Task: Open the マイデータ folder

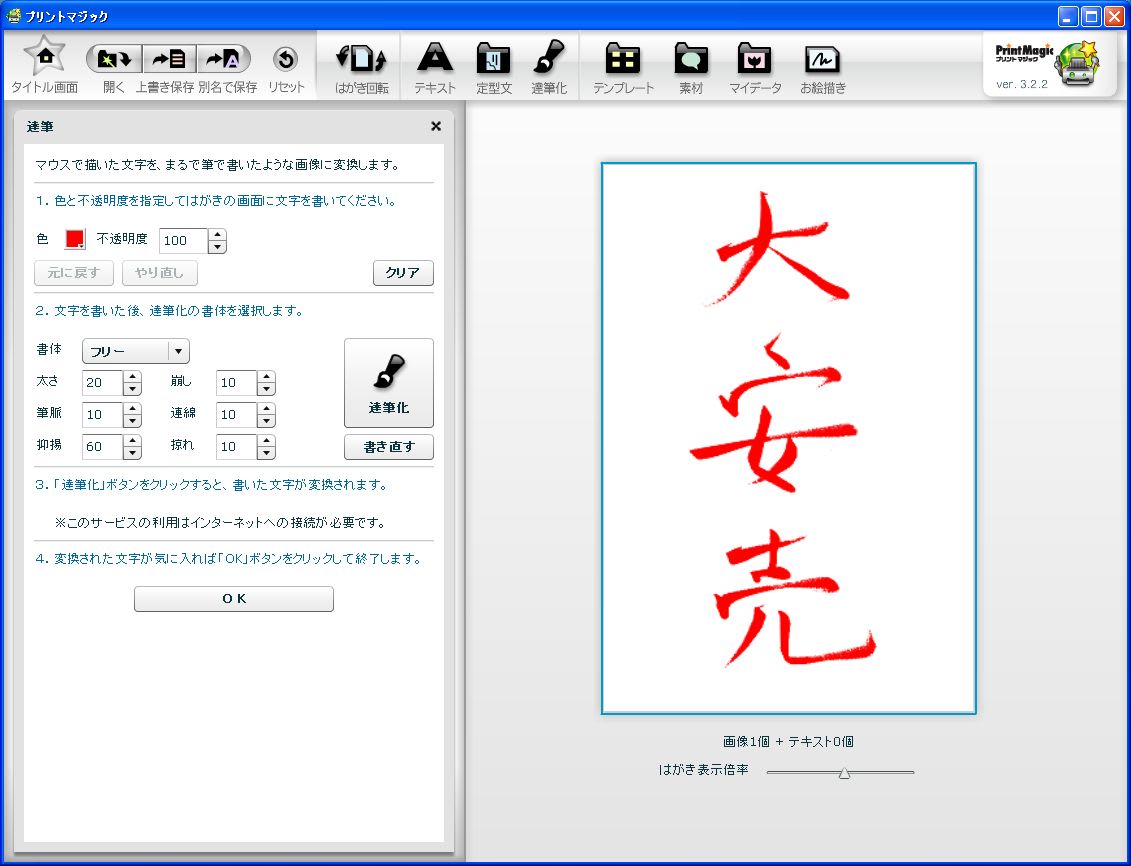Action: click(755, 60)
